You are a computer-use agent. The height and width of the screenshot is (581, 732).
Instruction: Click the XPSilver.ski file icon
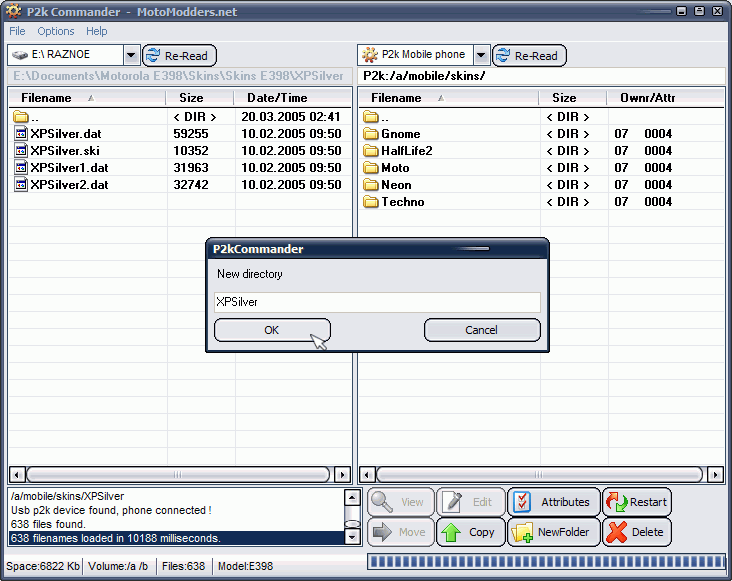[21, 151]
